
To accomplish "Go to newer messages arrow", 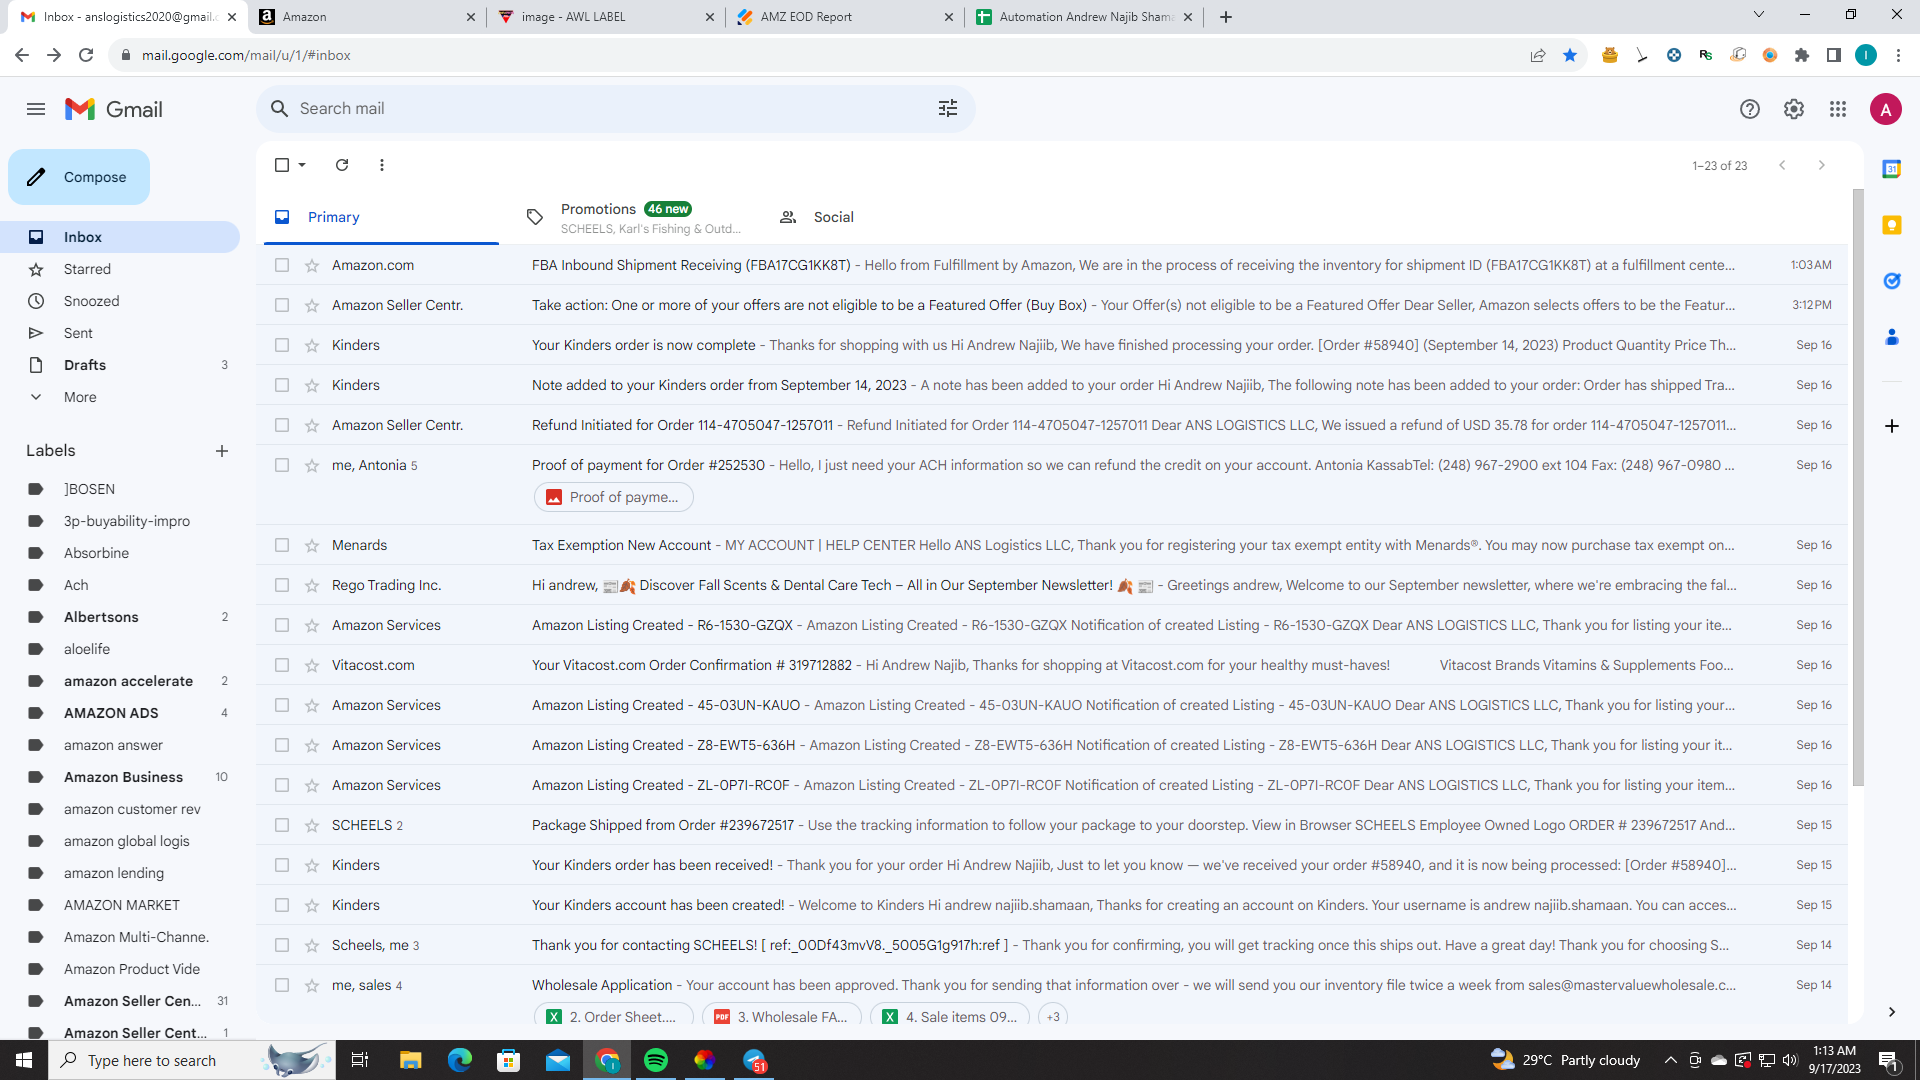I will click(1782, 165).
